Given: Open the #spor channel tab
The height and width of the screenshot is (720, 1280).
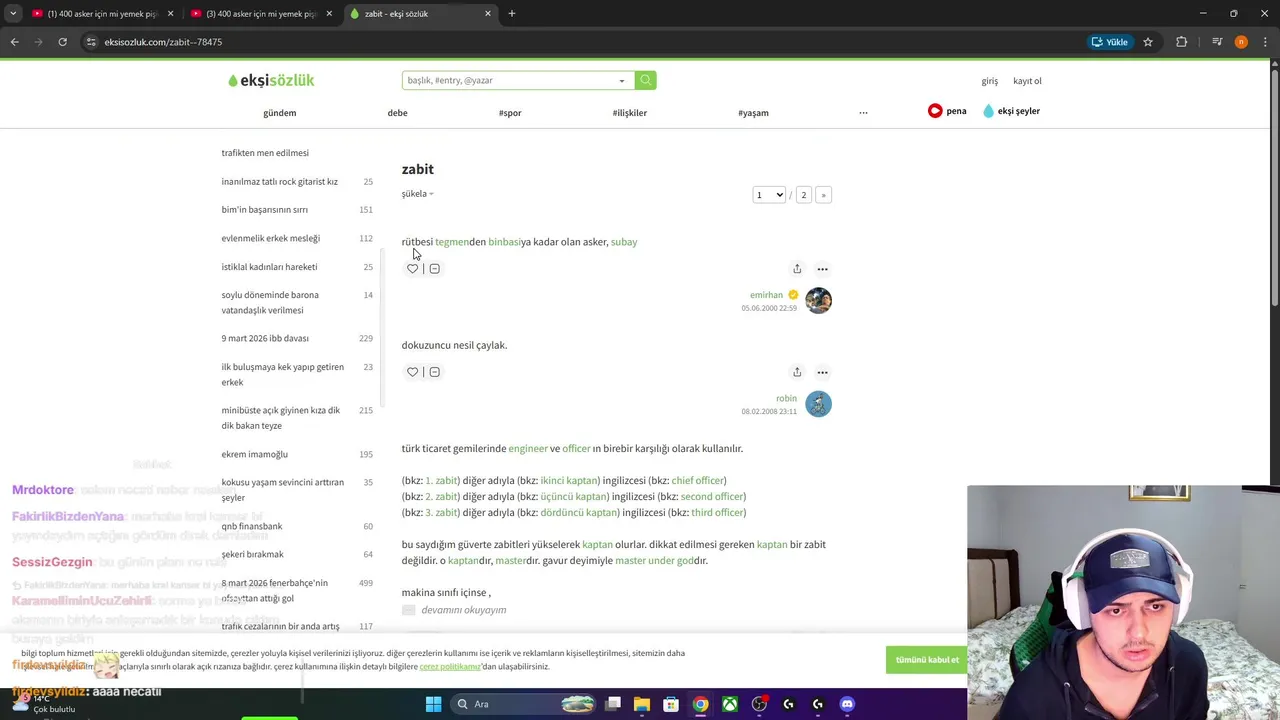Looking at the screenshot, I should point(510,113).
